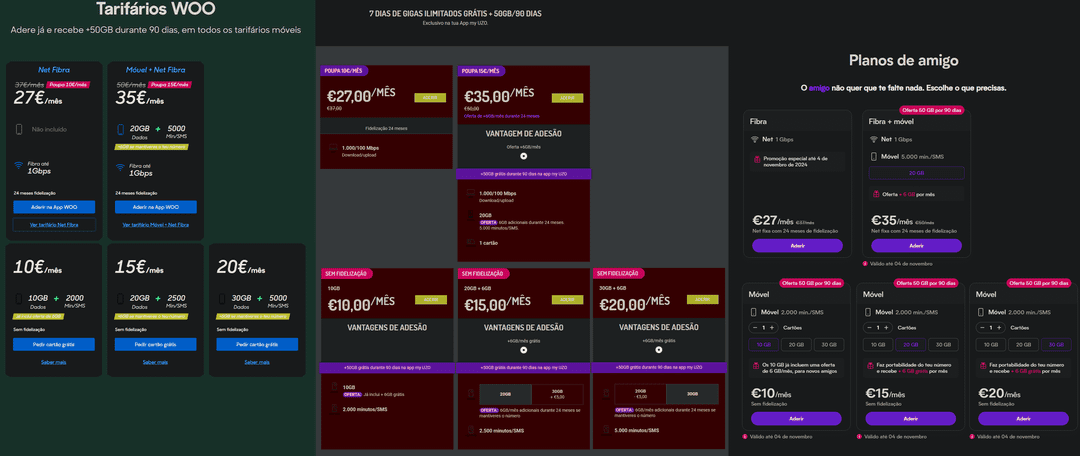Select 20 GB in Amigo €10 Móvel card
The width and height of the screenshot is (1080, 456).
click(x=796, y=344)
